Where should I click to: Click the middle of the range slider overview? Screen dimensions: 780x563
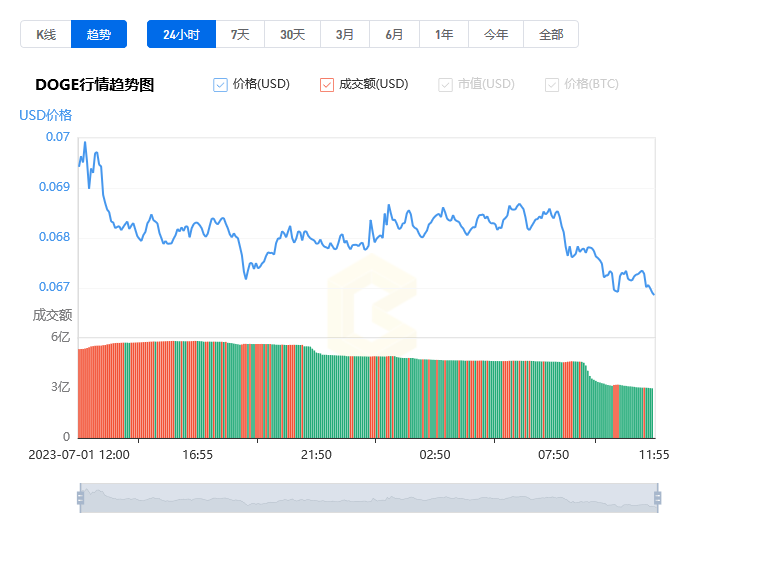[x=369, y=498]
